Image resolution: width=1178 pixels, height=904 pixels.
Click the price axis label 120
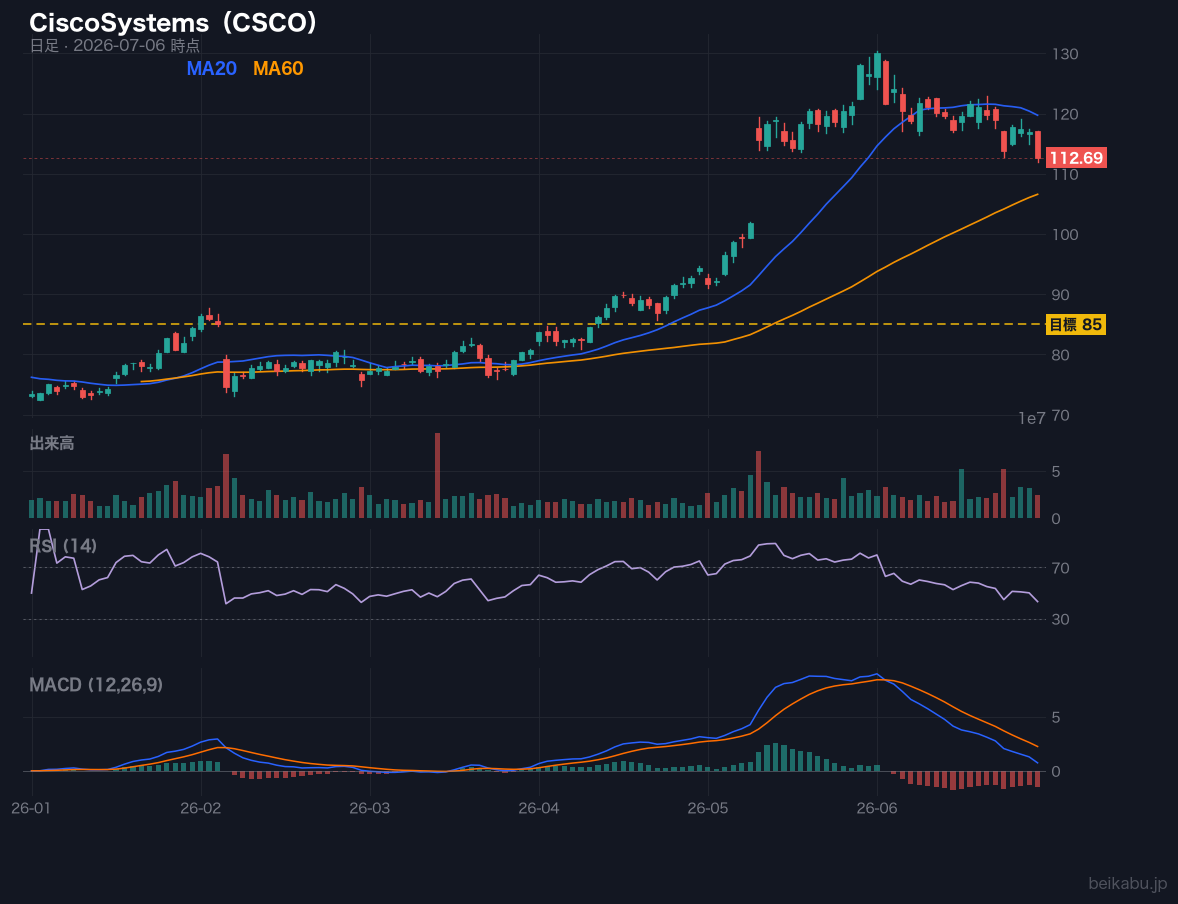pyautogui.click(x=1065, y=114)
